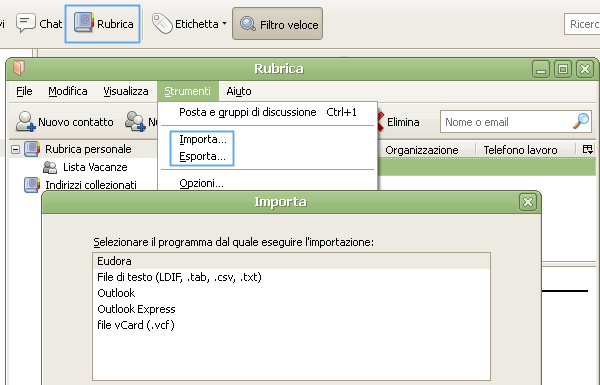Choose Esporta... from Strumenti menu
Screen dimensions: 600x385
click(202, 157)
